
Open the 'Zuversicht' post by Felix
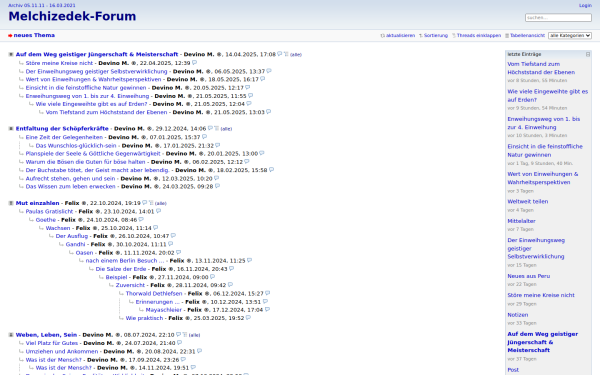click(130, 285)
